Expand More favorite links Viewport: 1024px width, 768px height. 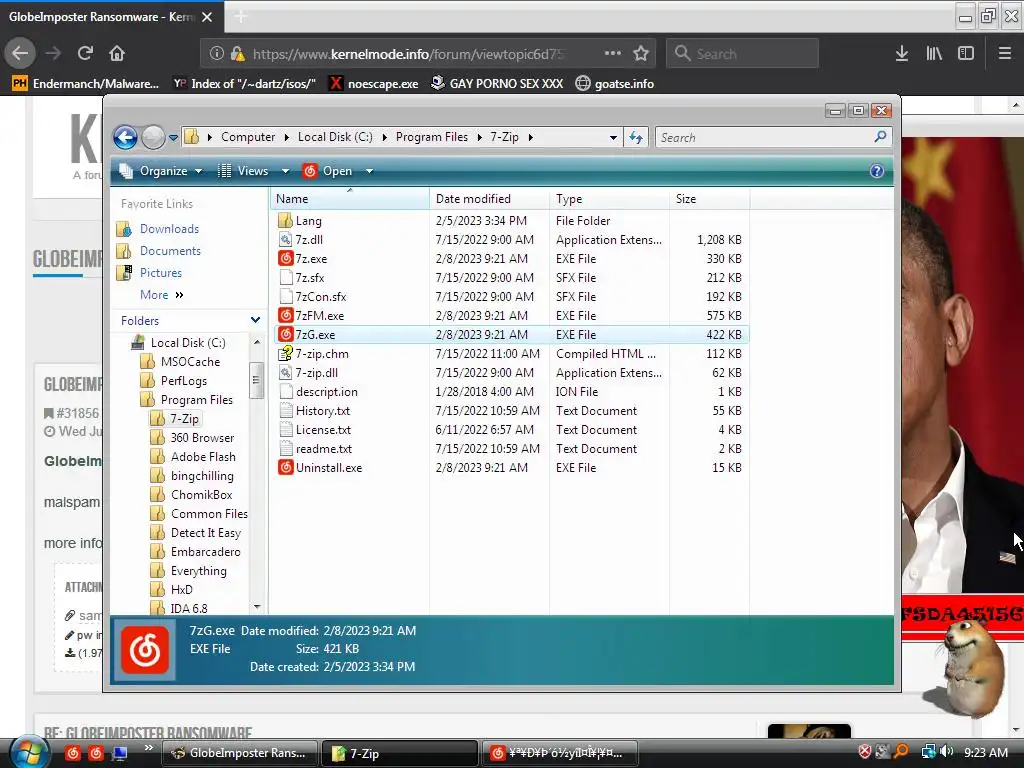tap(161, 295)
